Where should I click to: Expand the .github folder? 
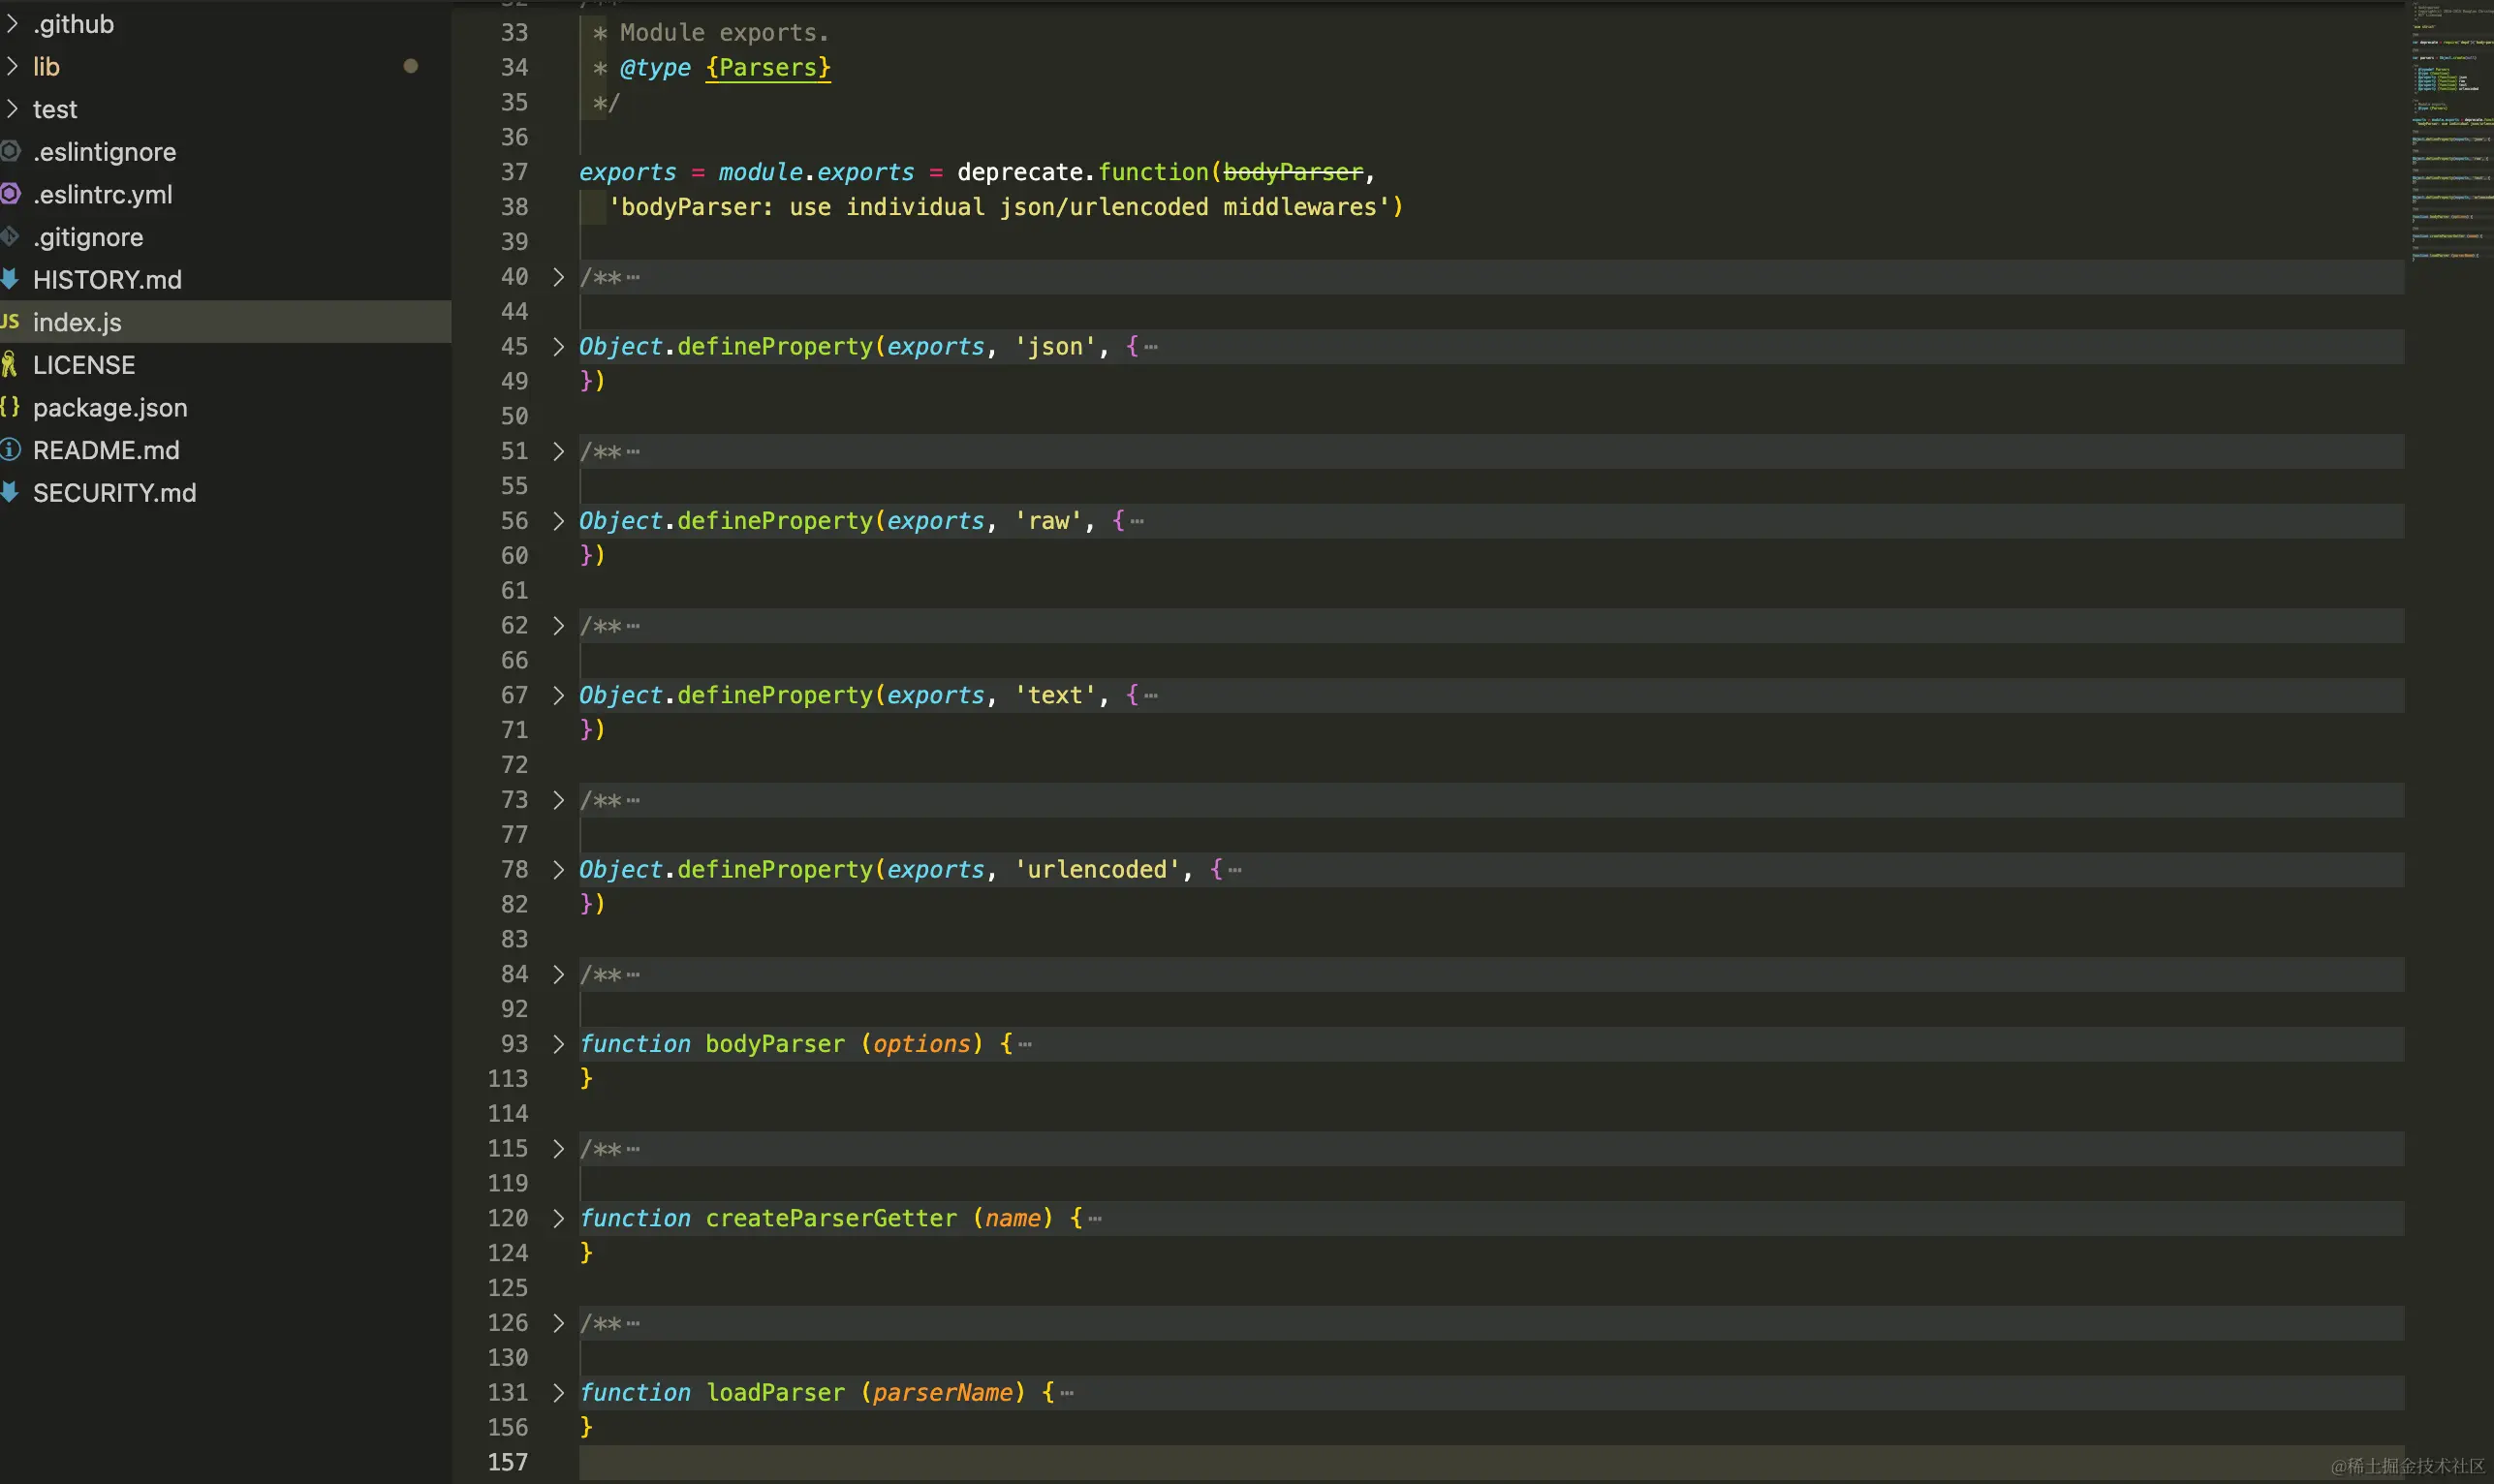click(x=12, y=23)
